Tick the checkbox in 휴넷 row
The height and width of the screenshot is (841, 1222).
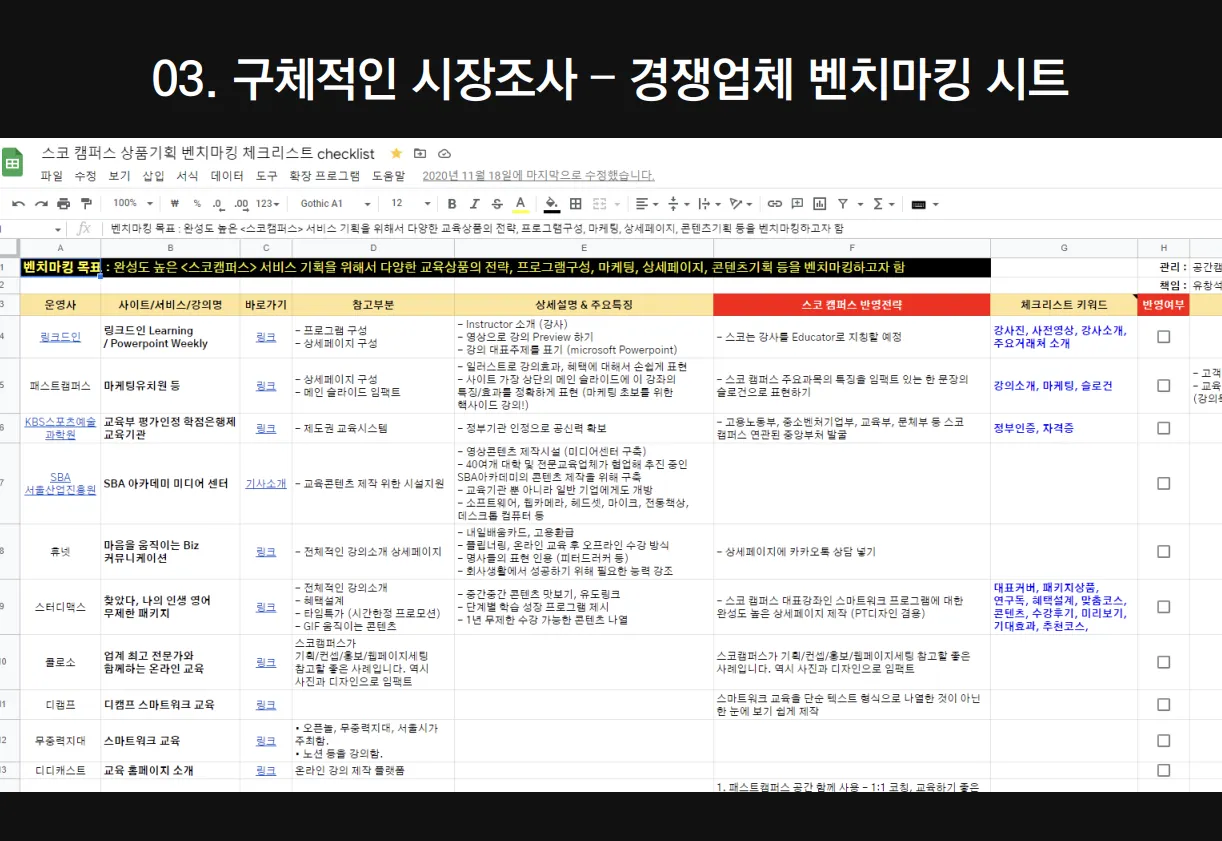(x=1163, y=551)
